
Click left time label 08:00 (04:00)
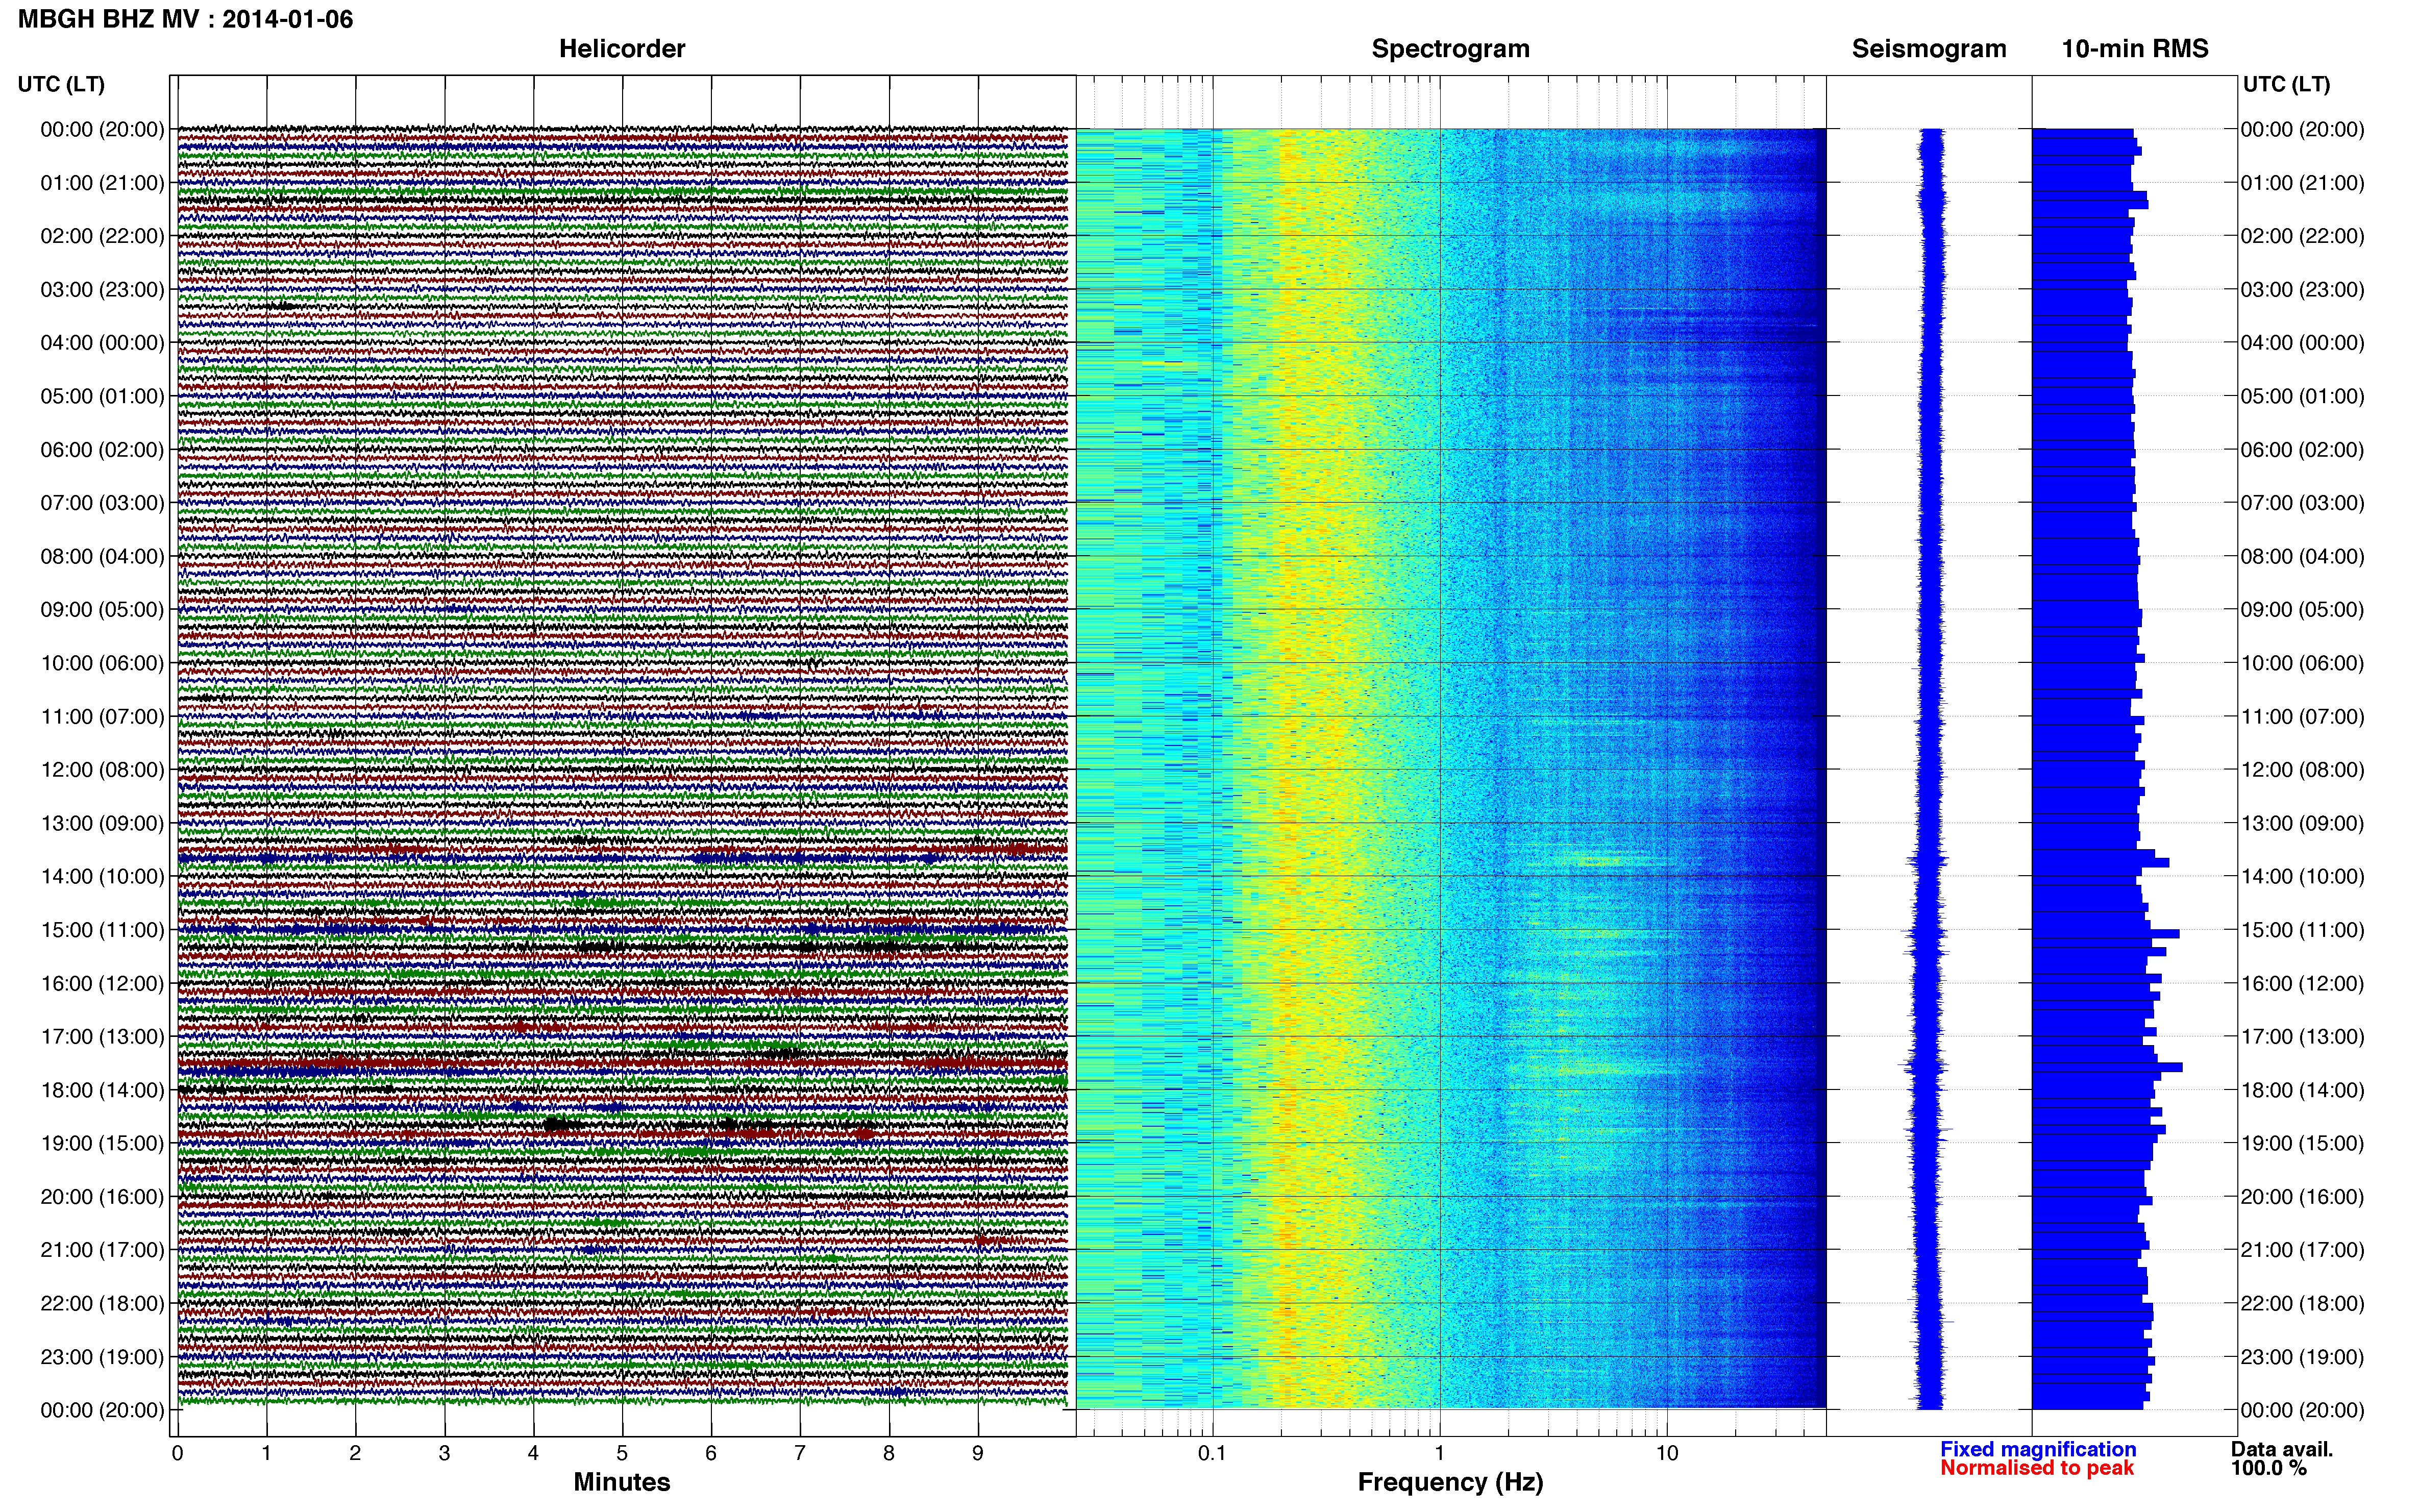[x=102, y=556]
